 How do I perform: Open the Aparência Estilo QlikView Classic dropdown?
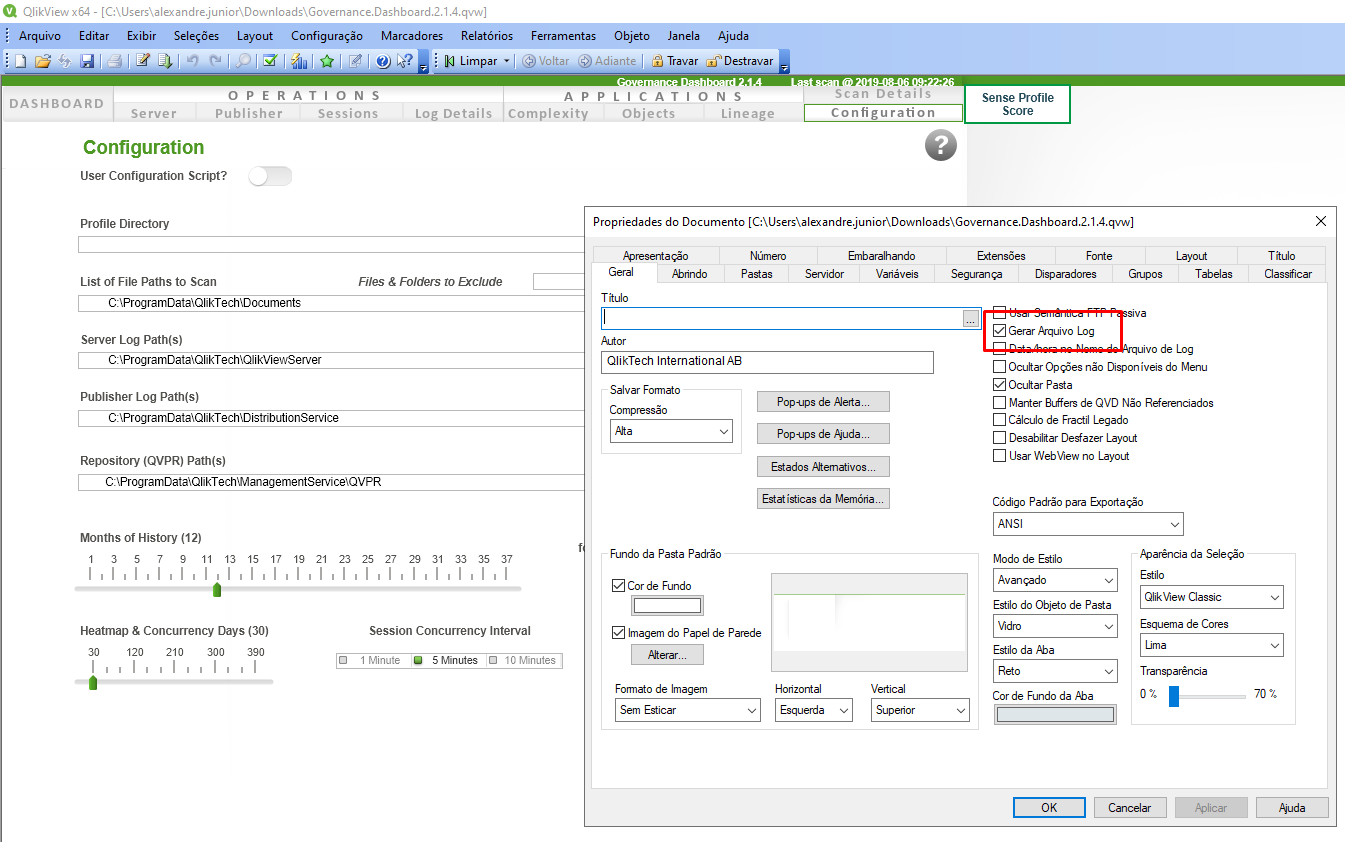(1211, 597)
